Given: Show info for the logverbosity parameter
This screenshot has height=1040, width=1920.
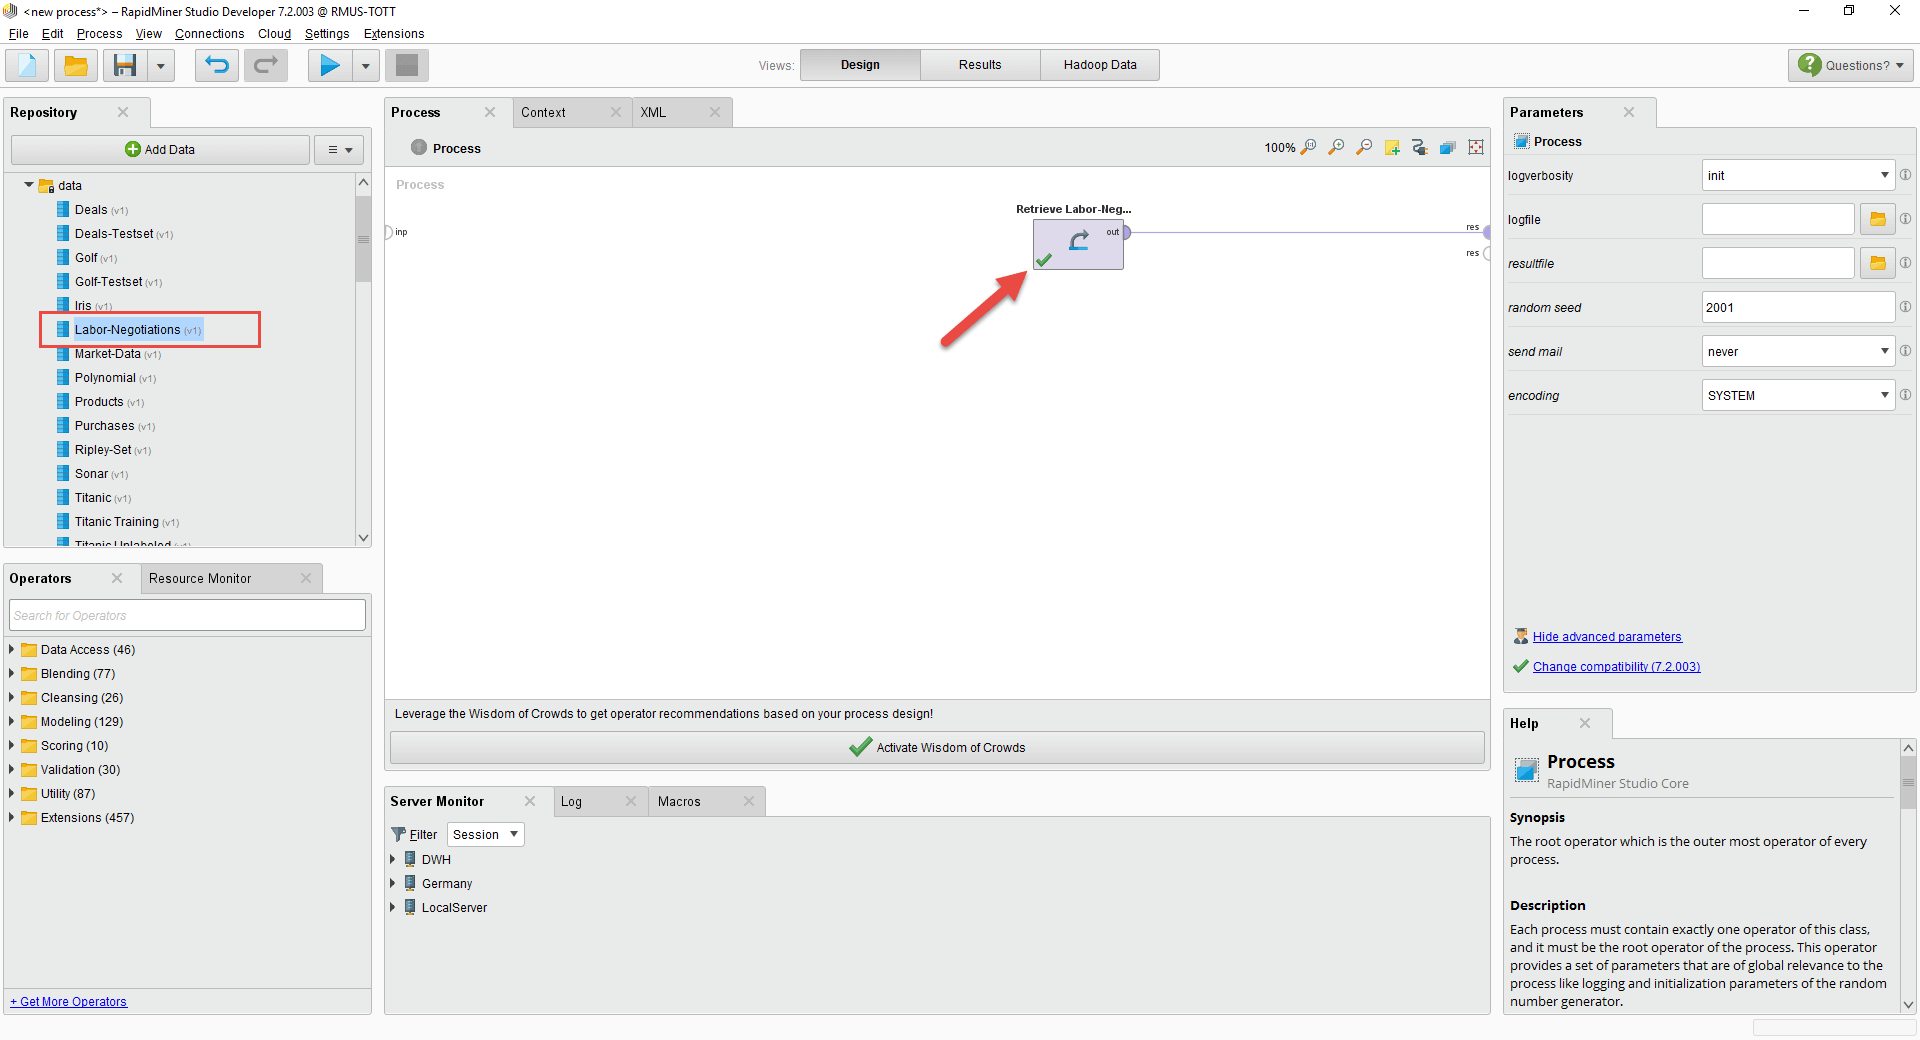Looking at the screenshot, I should (x=1906, y=175).
